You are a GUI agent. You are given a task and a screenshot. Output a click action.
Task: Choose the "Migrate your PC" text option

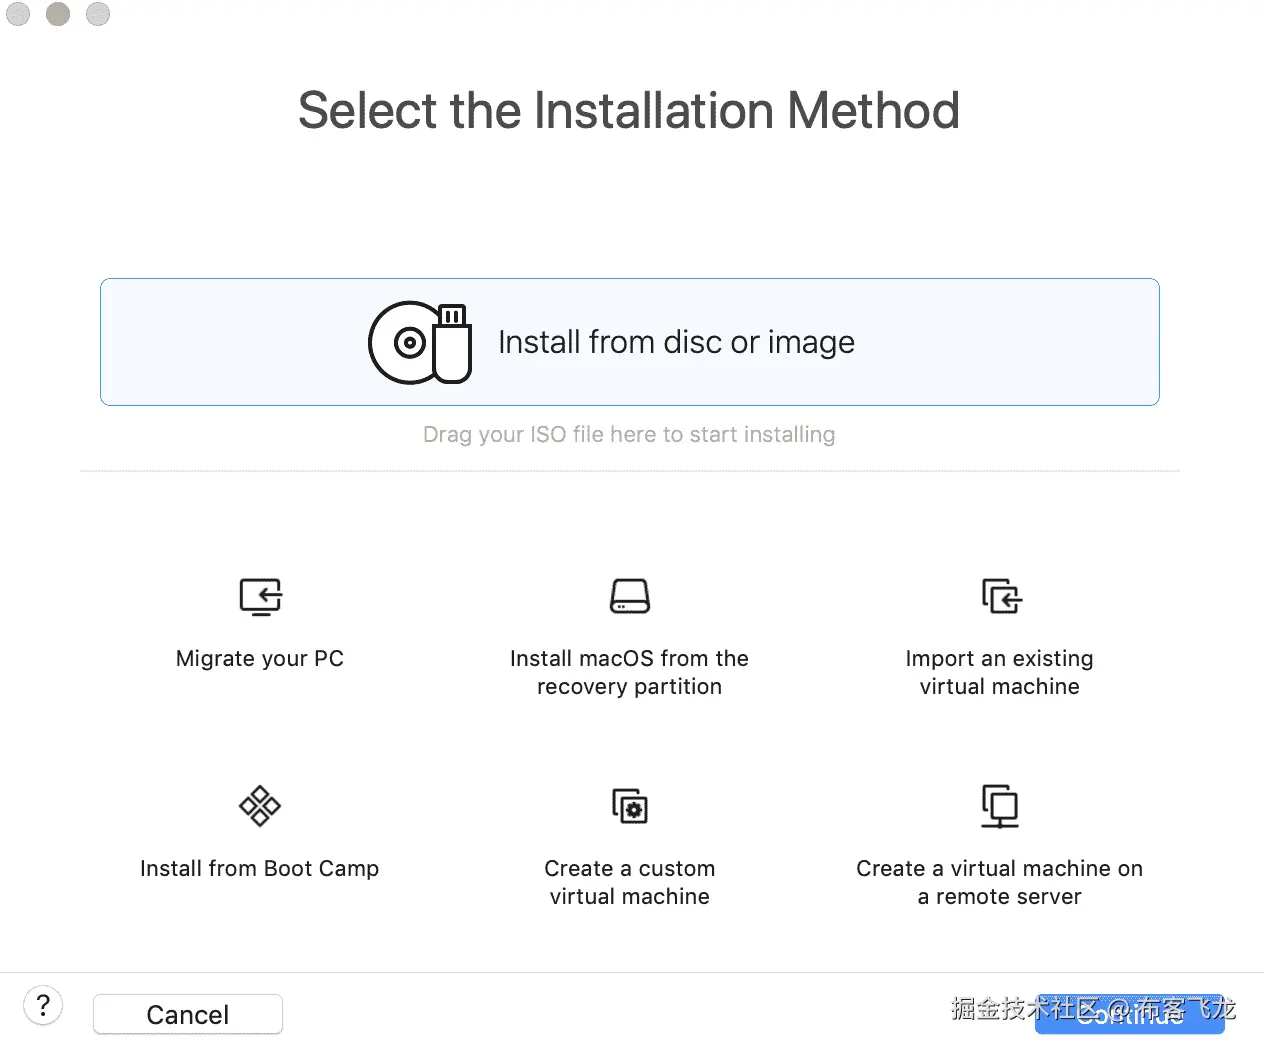260,659
